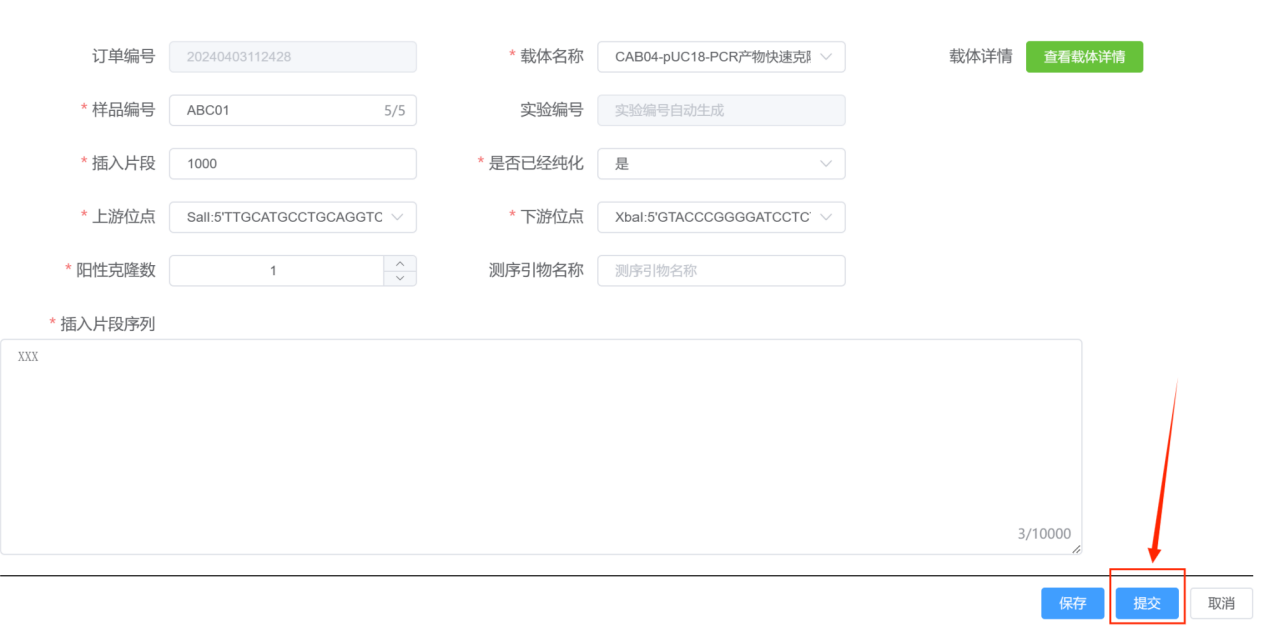Open the 载体名称 dropdown
Image resolution: width=1269 pixels, height=627 pixels.
point(721,57)
